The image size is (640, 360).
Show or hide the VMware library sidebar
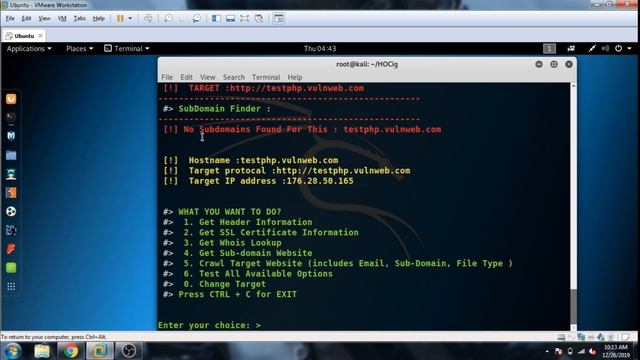(x=216, y=18)
